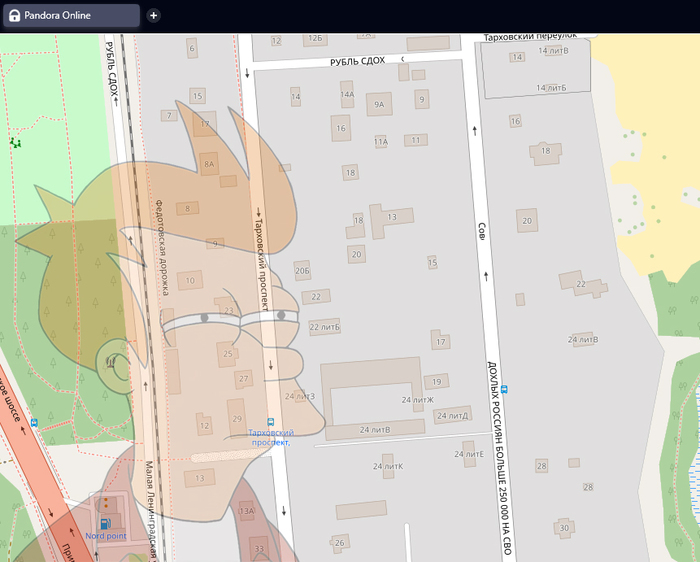Viewport: 700px width, 562px height.
Task: Select building 20б on the map
Action: (x=303, y=271)
